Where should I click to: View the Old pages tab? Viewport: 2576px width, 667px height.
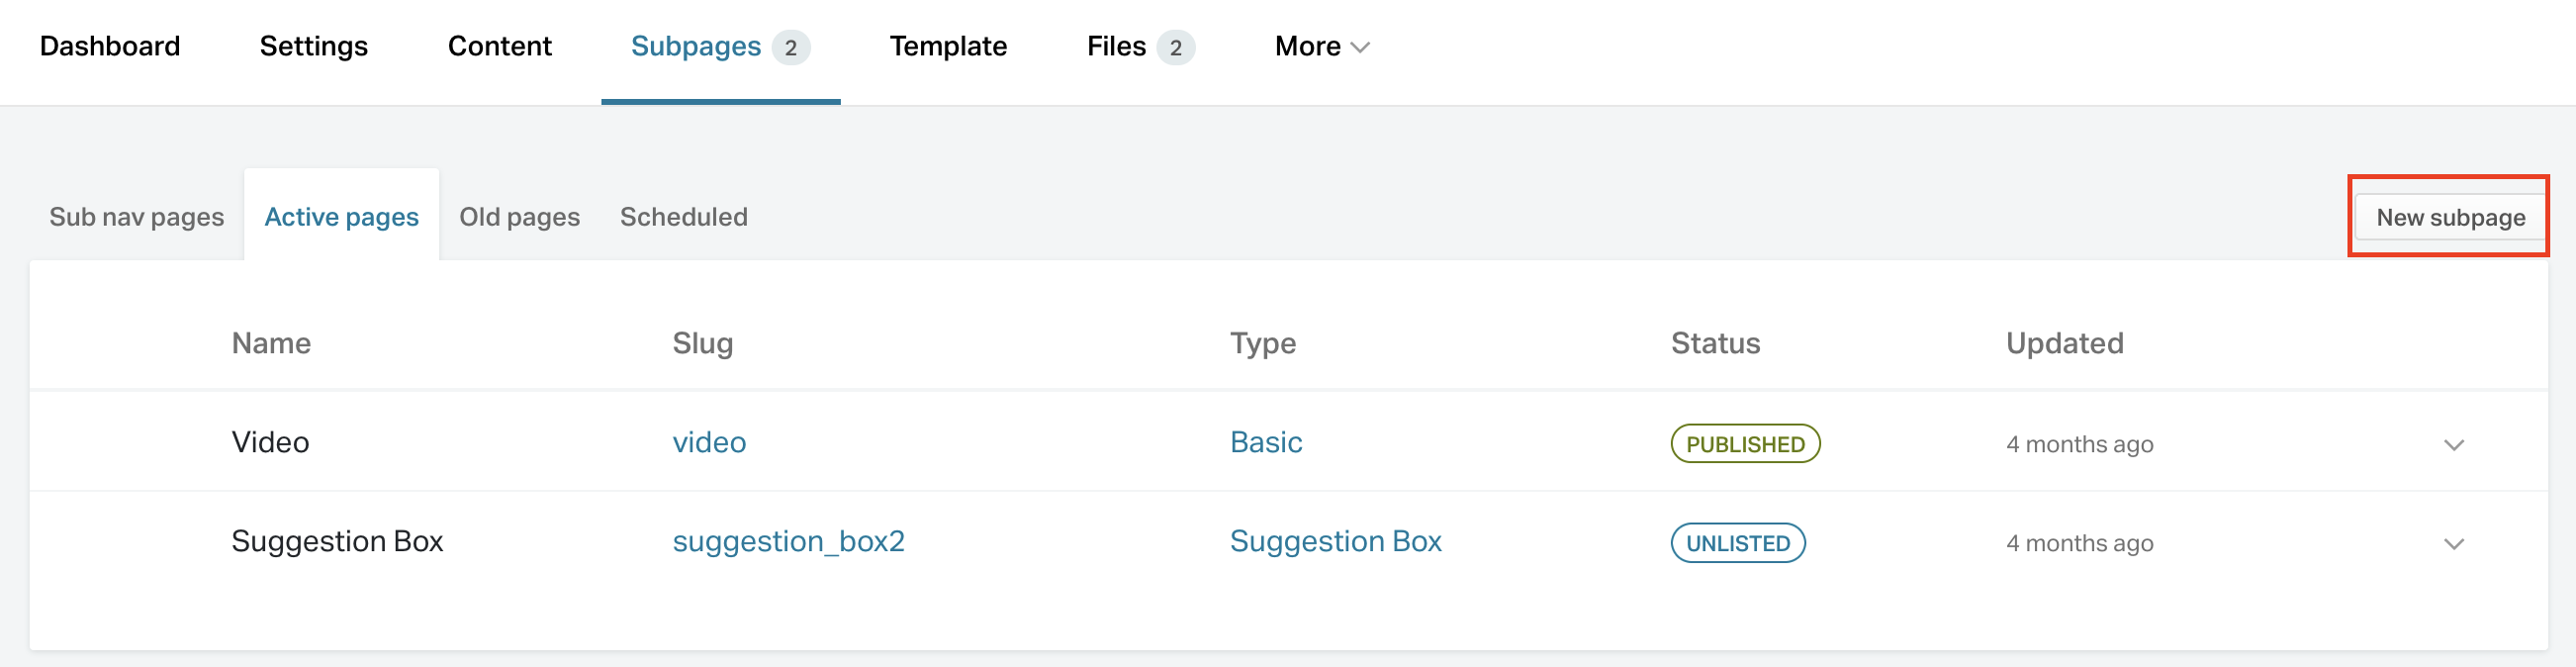[520, 216]
